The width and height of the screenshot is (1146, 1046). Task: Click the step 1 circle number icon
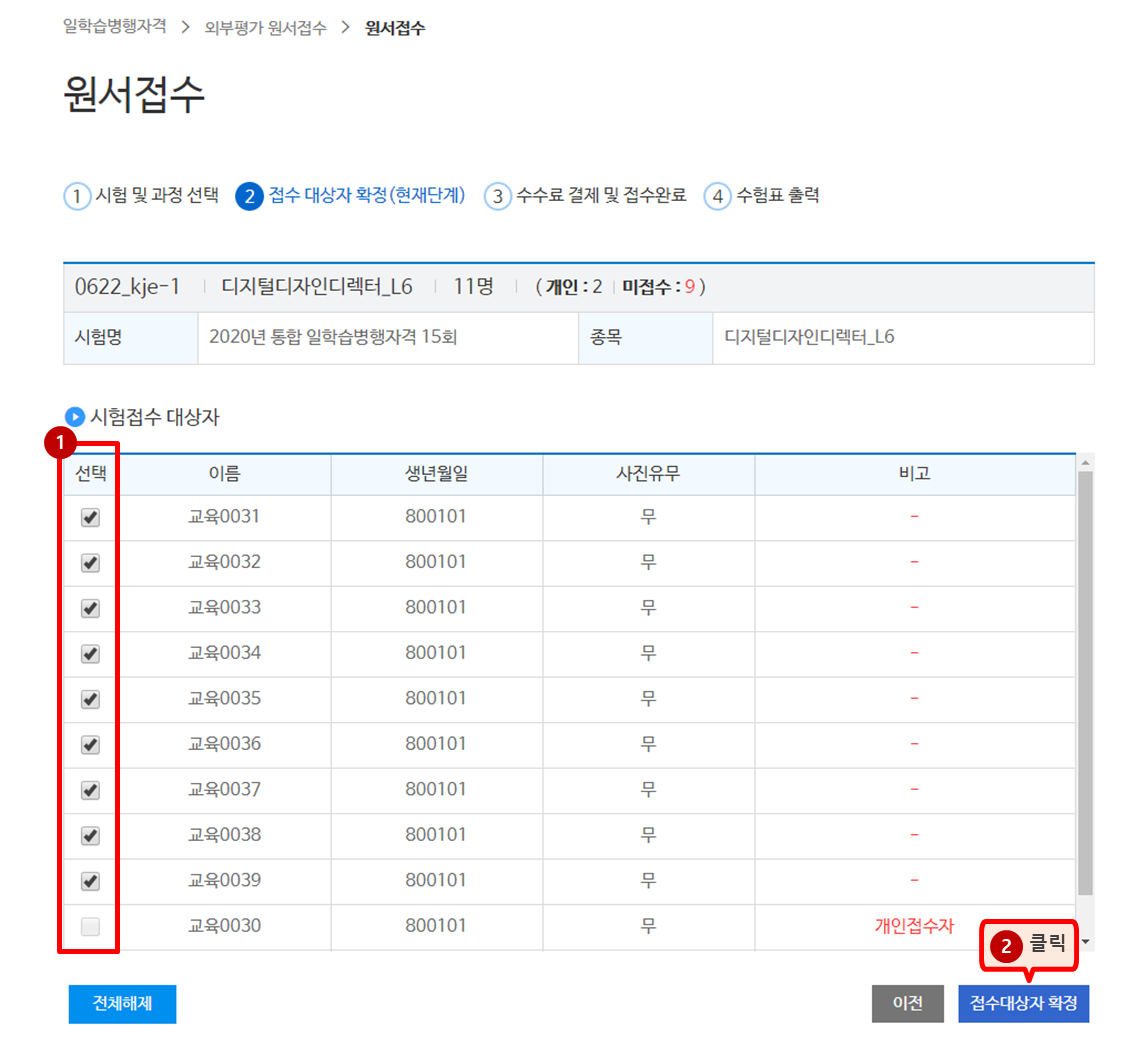[77, 196]
